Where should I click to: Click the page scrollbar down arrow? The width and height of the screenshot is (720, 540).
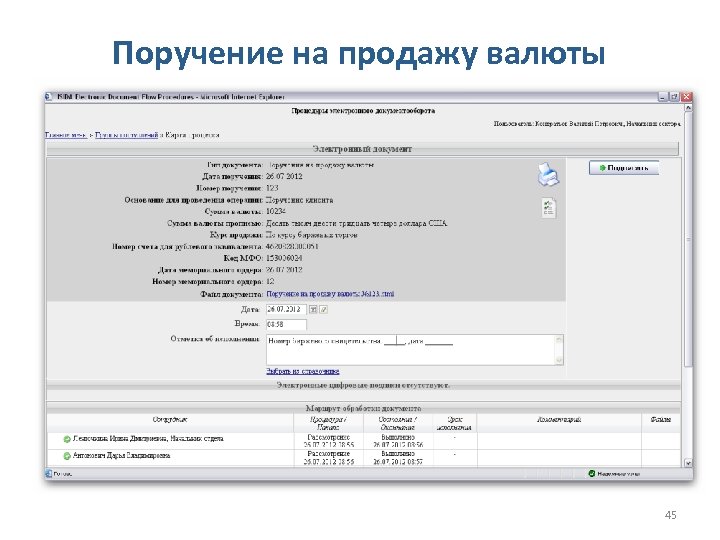pos(688,463)
